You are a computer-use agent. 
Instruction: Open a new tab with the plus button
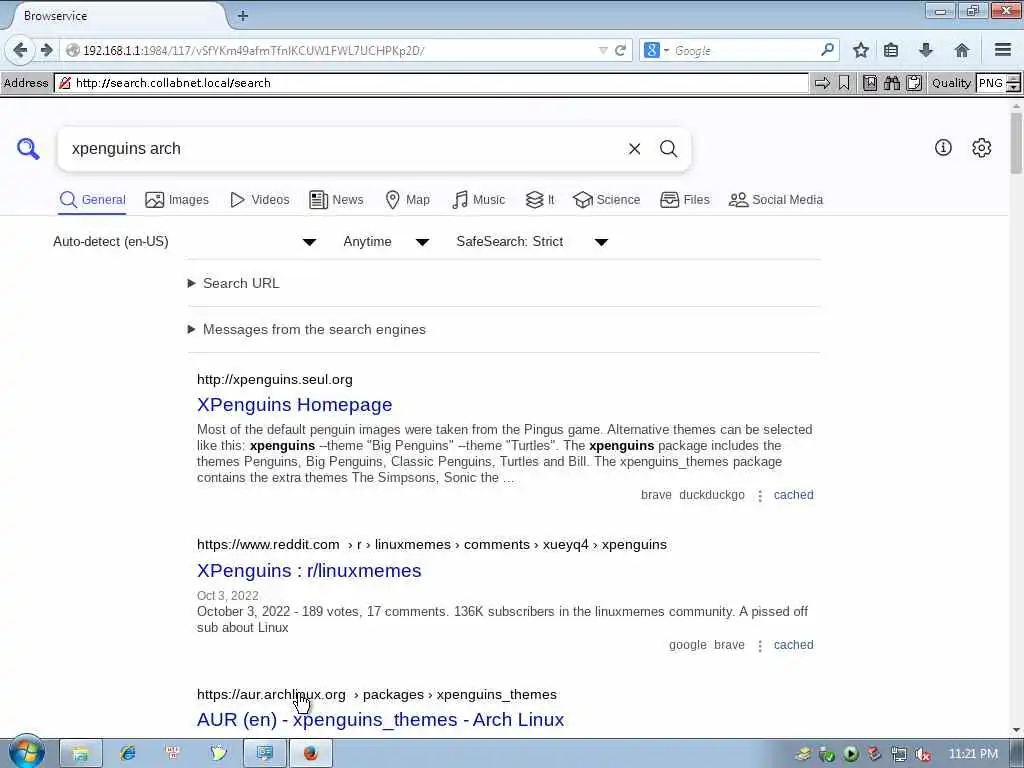[x=243, y=16]
